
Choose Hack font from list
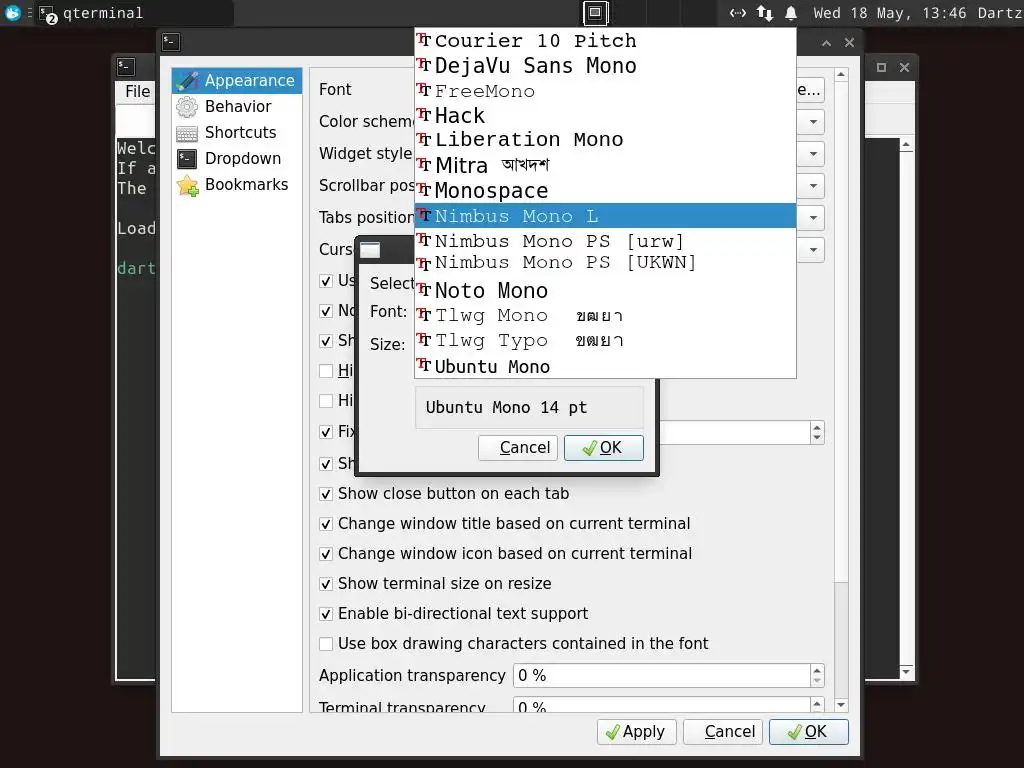605,116
